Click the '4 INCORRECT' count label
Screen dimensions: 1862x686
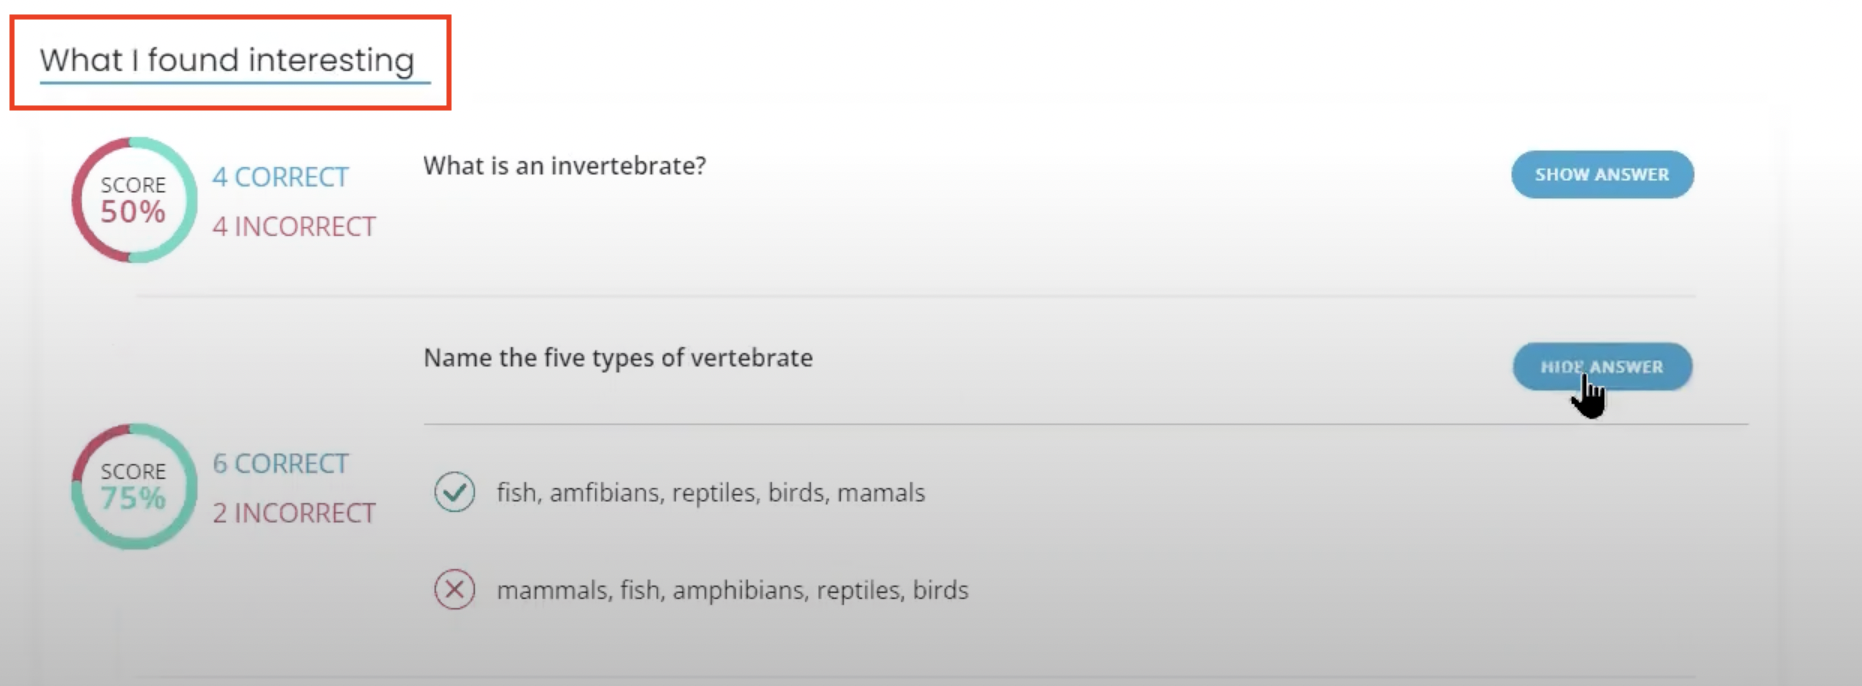pyautogui.click(x=294, y=227)
